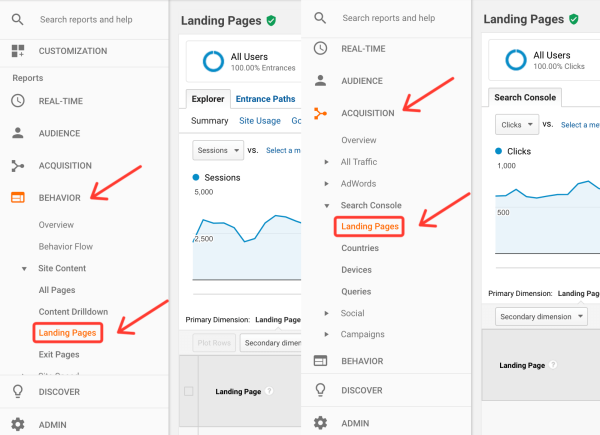Click Select a metric link beside Sessions

click(x=283, y=150)
